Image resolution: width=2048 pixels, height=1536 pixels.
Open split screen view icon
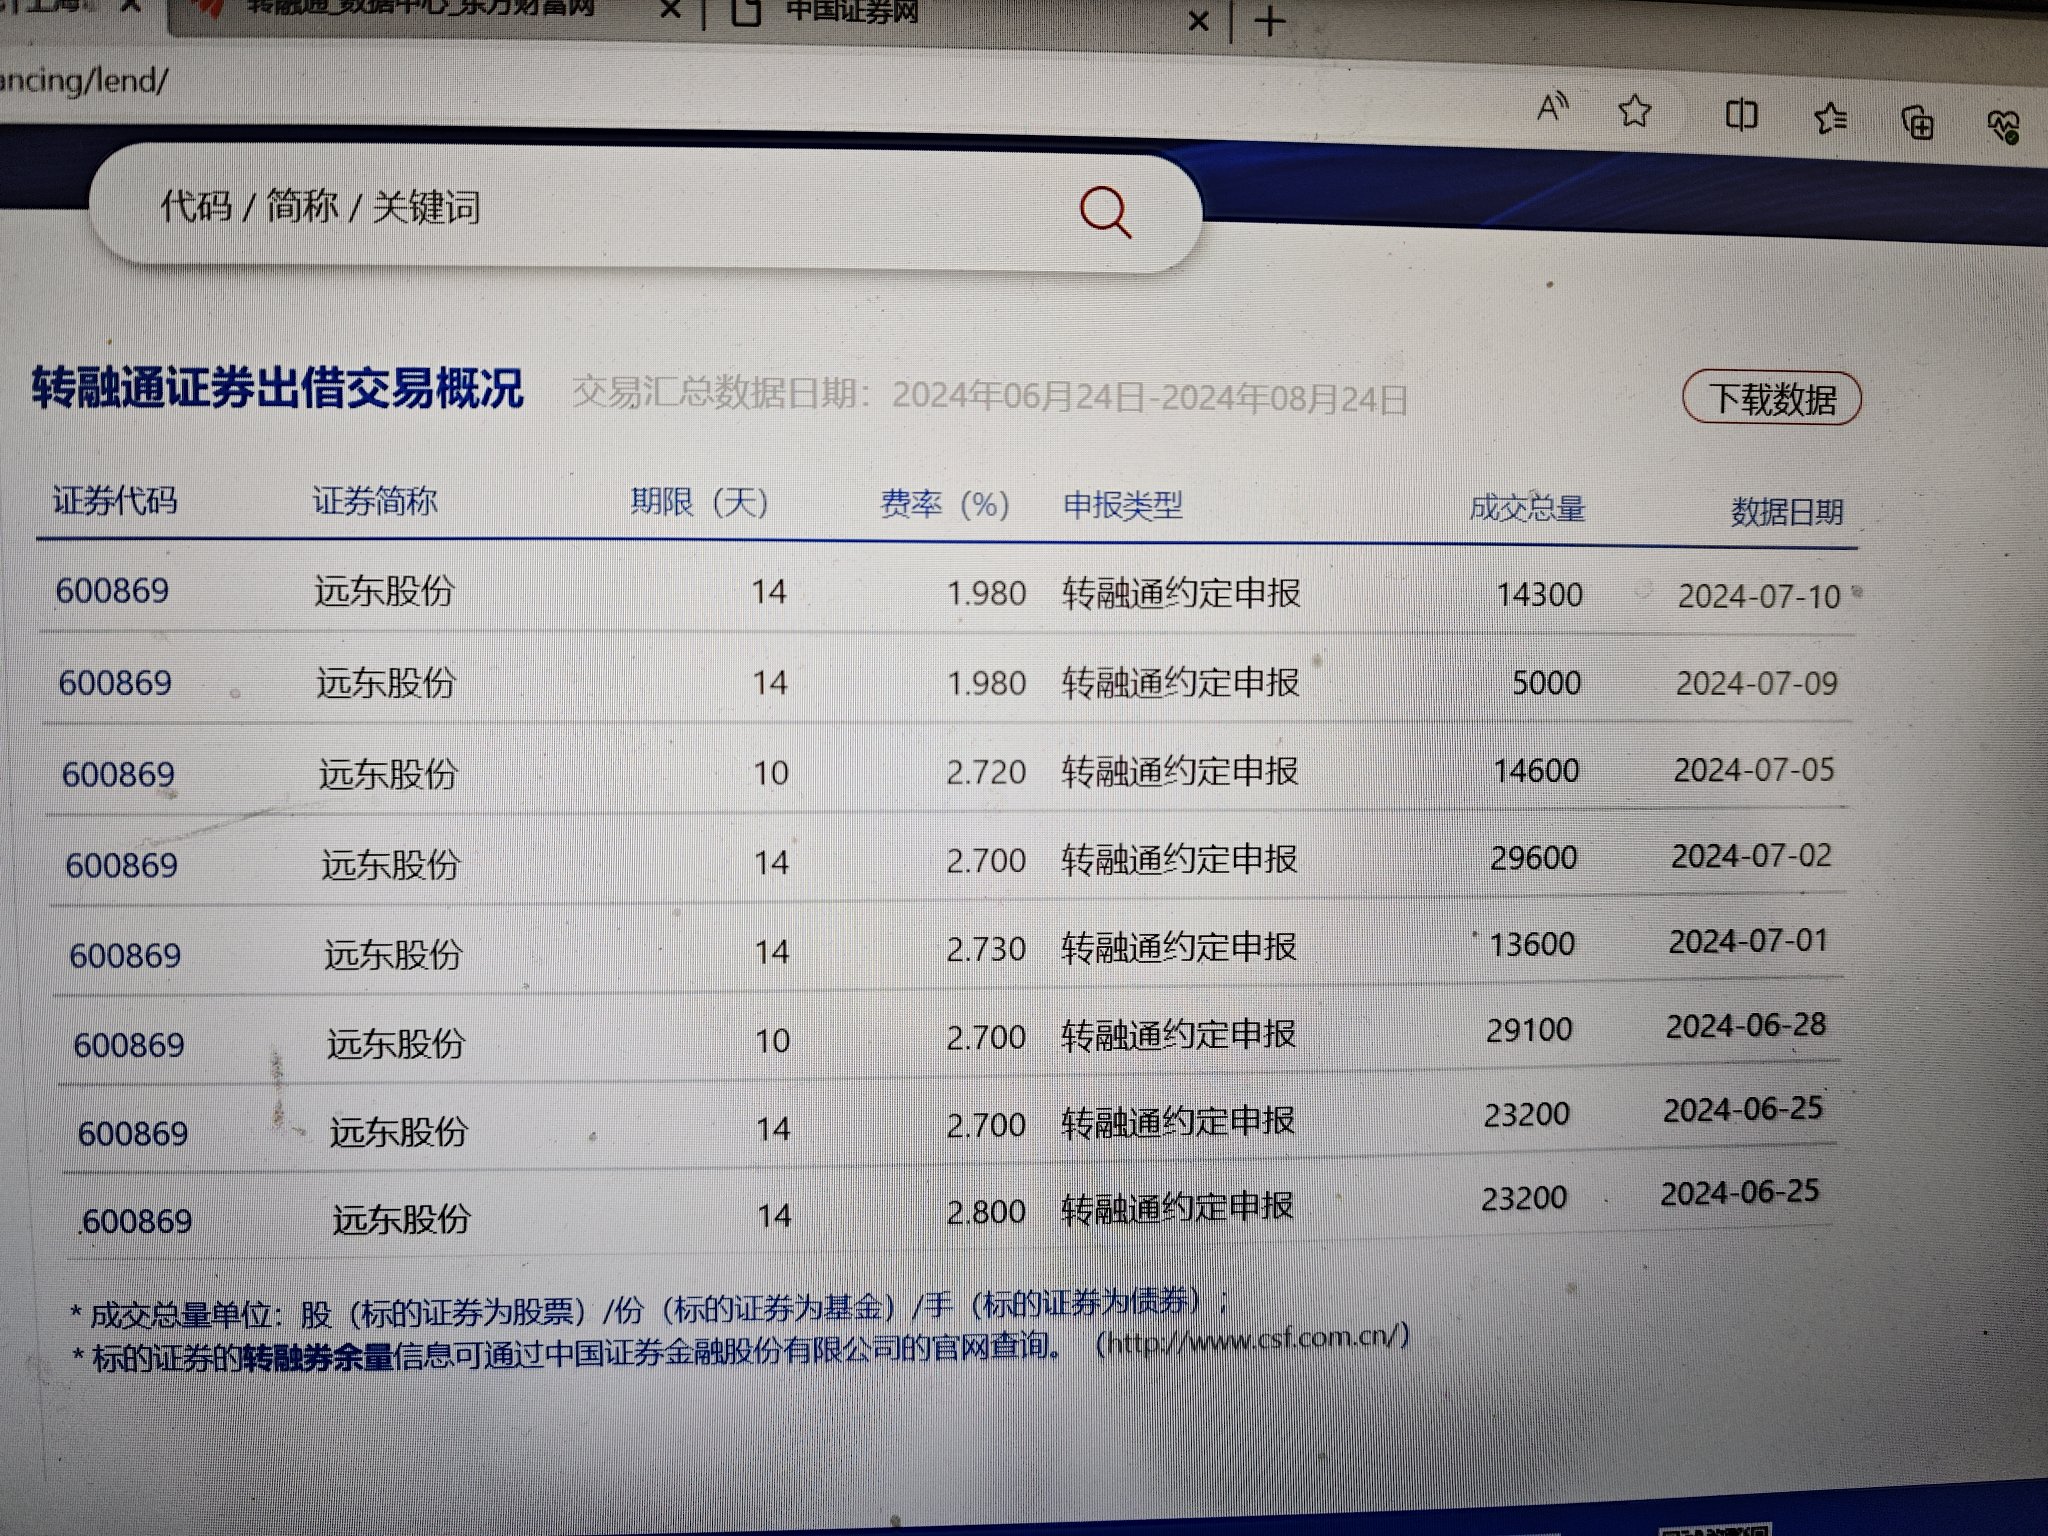click(1741, 115)
